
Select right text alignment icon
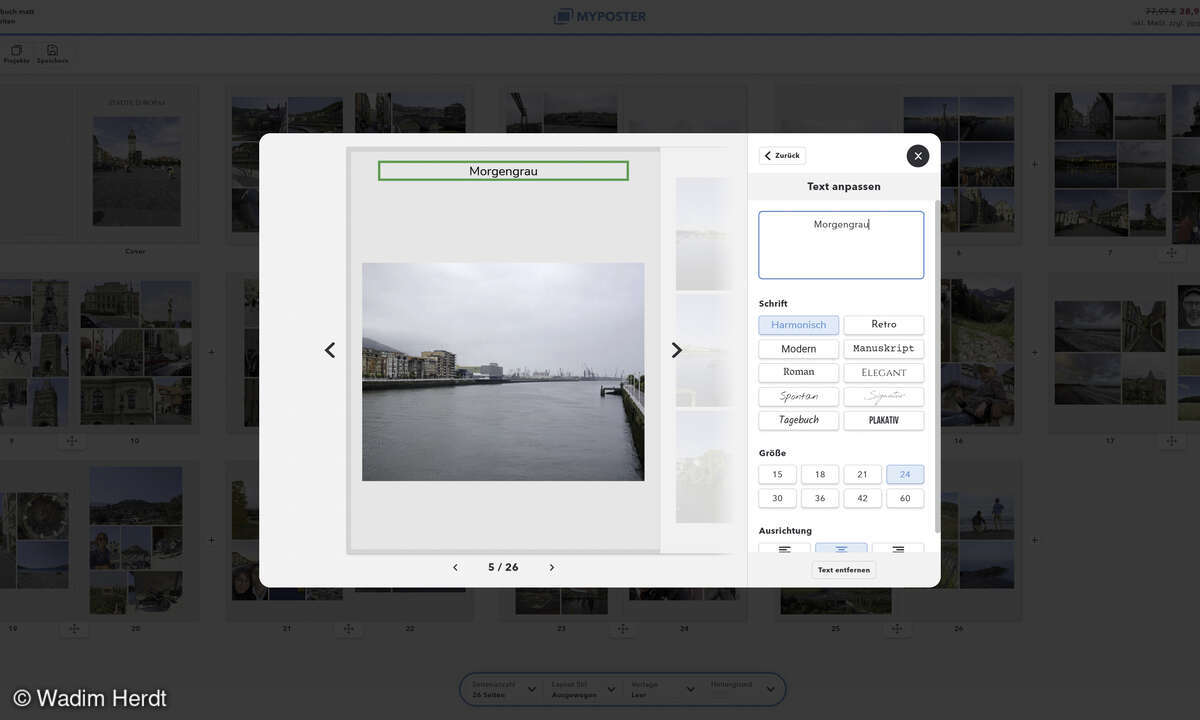click(897, 549)
